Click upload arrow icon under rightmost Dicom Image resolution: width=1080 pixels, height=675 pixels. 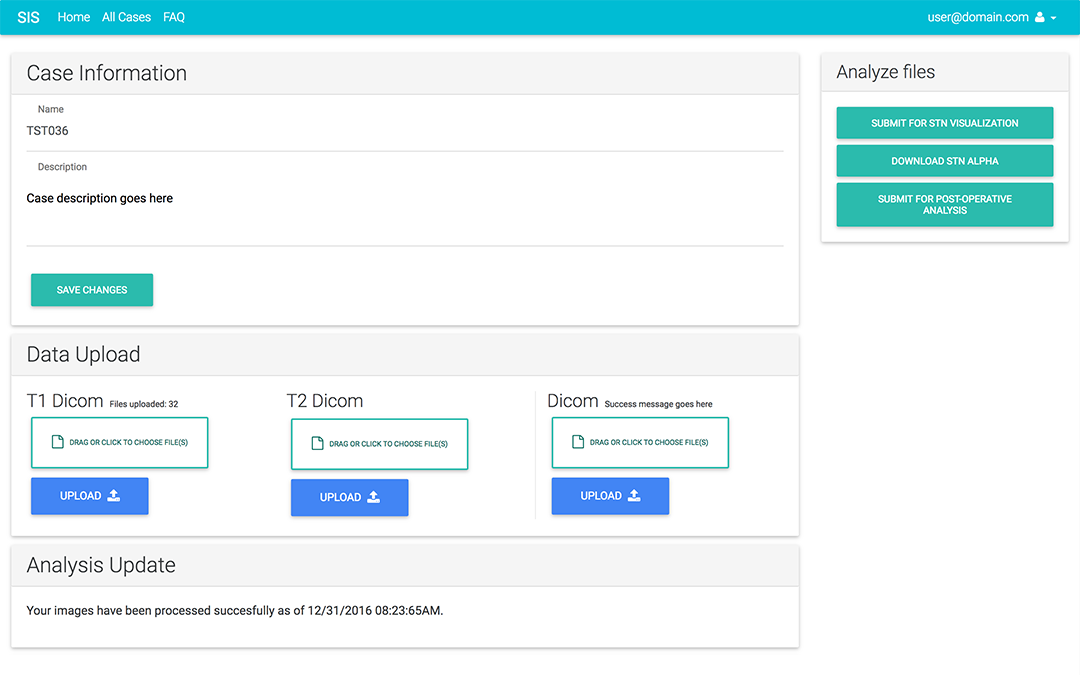pyautogui.click(x=634, y=496)
